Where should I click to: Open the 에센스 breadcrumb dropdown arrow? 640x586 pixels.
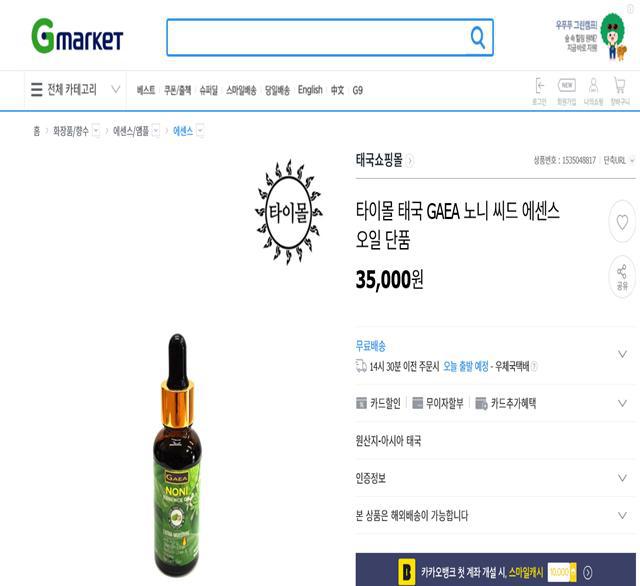(x=200, y=131)
